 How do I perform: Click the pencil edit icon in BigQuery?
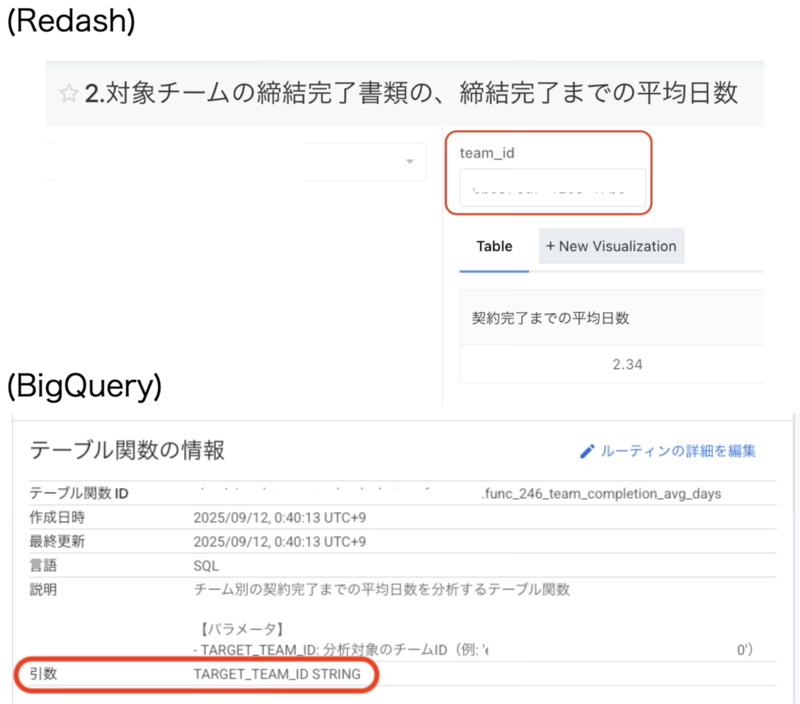[587, 451]
